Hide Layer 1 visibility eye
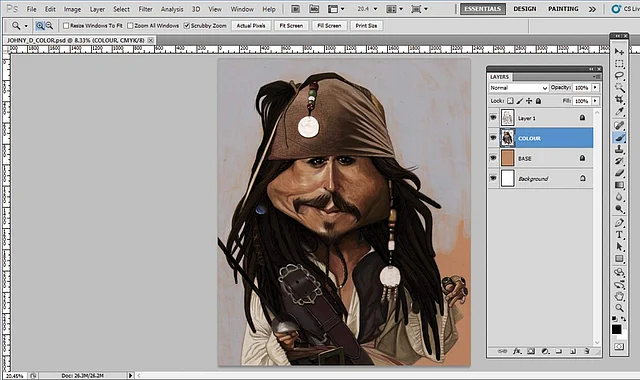The image size is (640, 380). [x=493, y=118]
